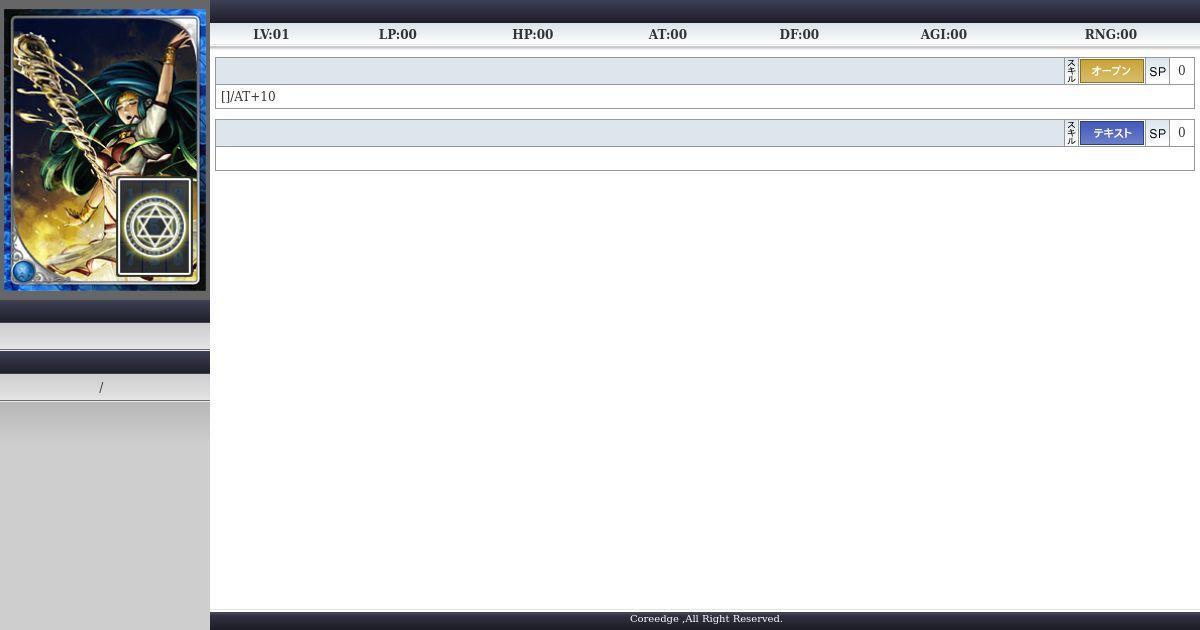Viewport: 1200px width, 630px height.
Task: Select the LV:01 stat label
Action: click(x=271, y=34)
